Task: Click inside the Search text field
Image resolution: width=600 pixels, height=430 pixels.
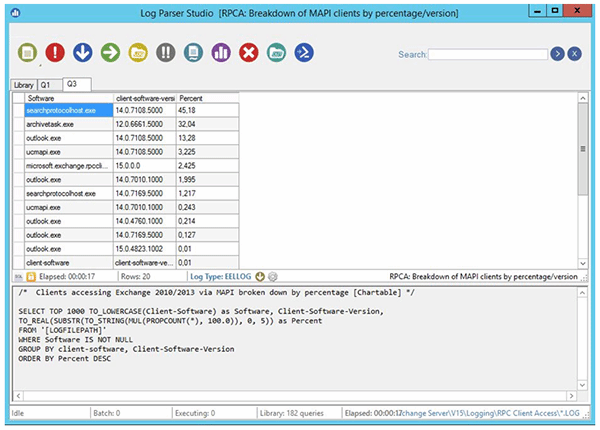Action: [488, 54]
